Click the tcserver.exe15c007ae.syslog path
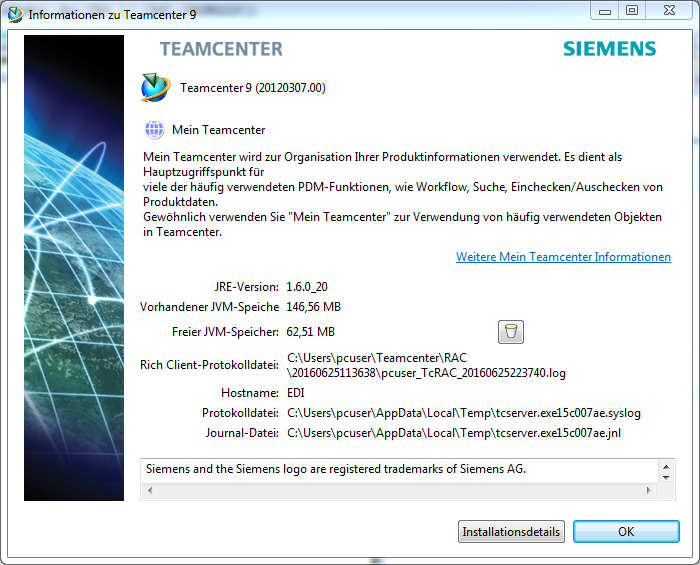Screen dimensions: 700x565 click(464, 413)
